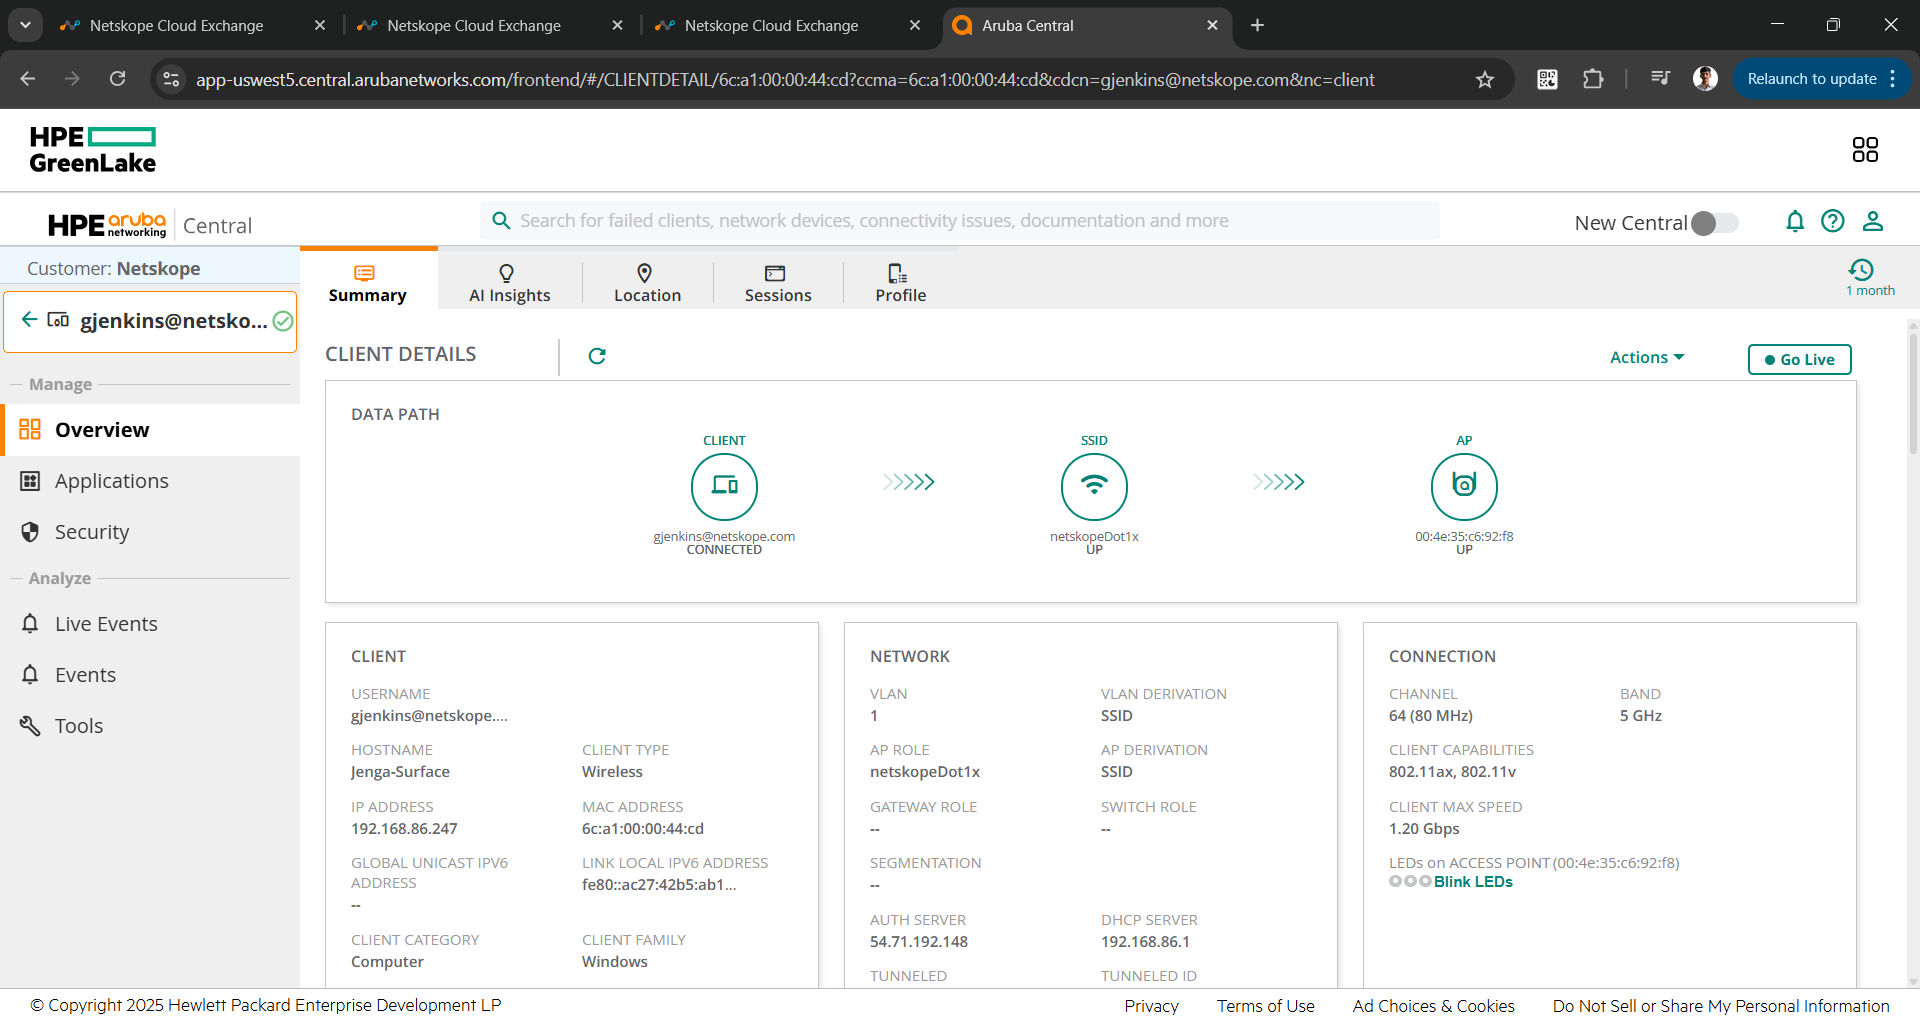The height and width of the screenshot is (1020, 1920).
Task: Click the Central search input field
Action: click(960, 221)
